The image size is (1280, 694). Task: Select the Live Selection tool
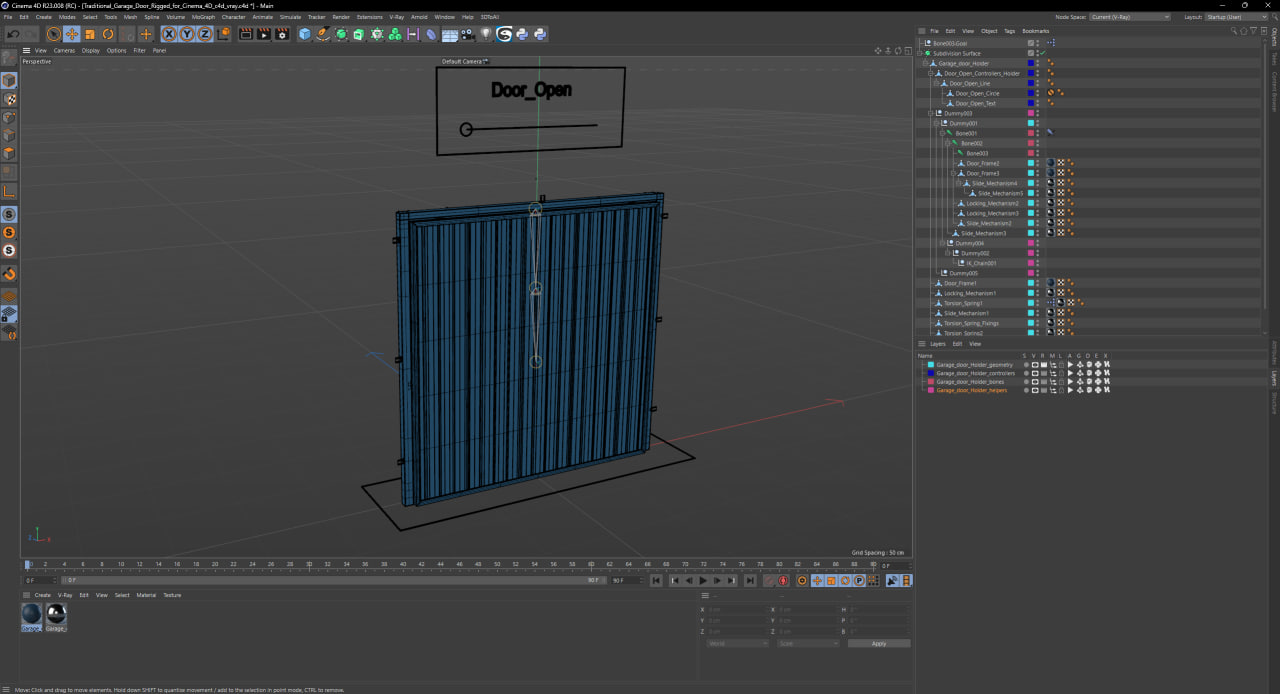pos(54,34)
